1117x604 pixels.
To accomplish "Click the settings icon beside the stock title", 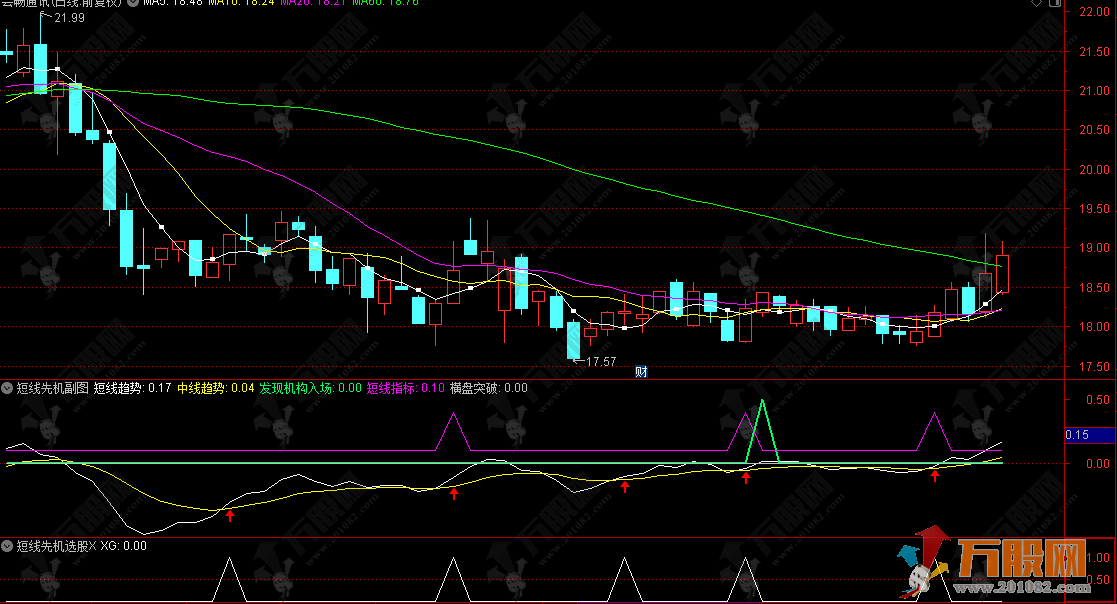I will click(130, 4).
